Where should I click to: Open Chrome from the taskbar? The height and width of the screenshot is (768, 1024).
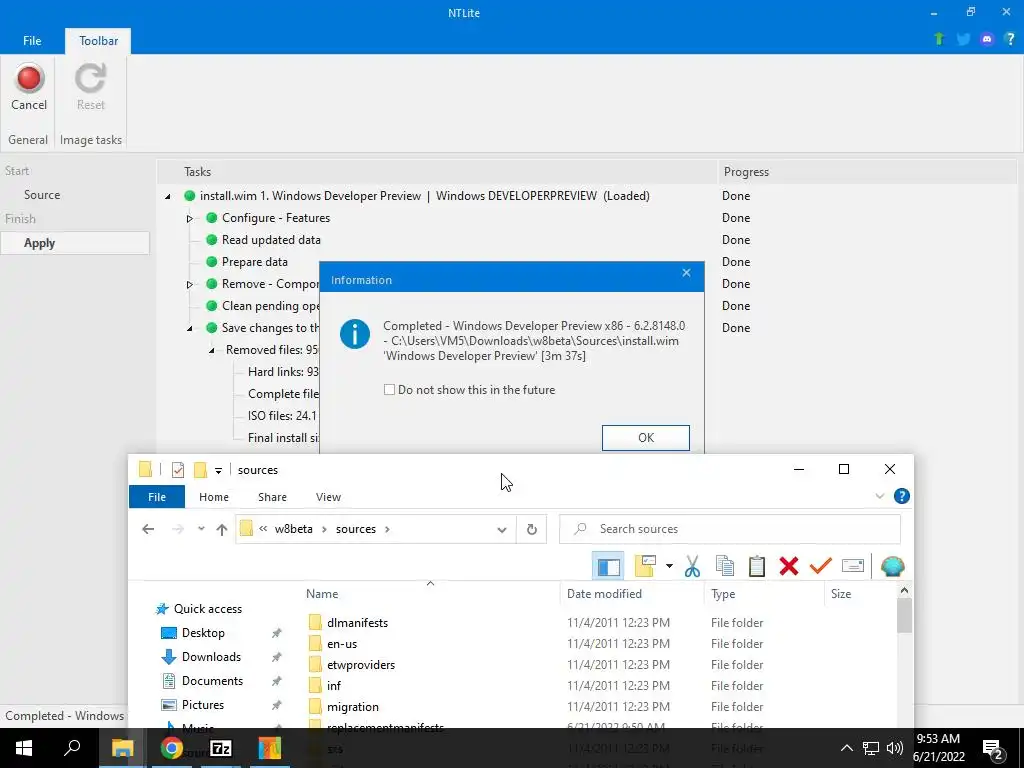172,748
